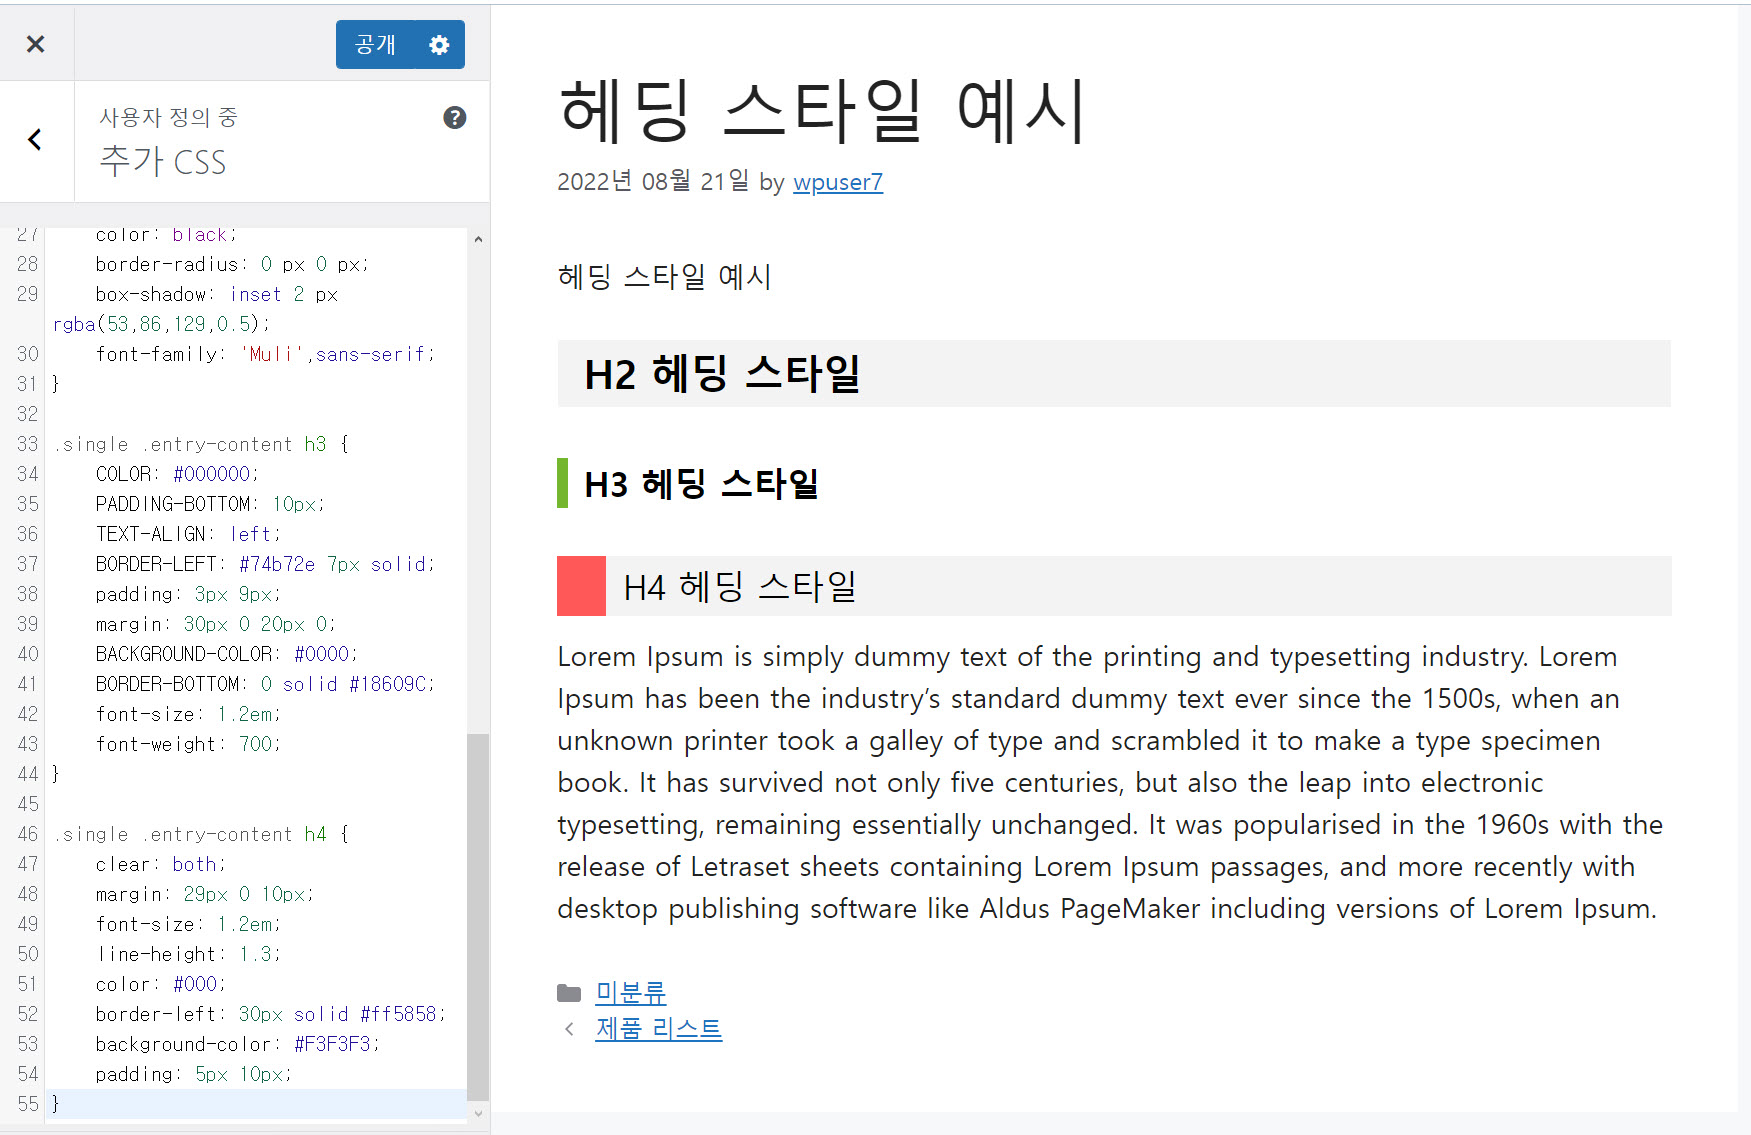Open the help question mark icon
This screenshot has width=1751, height=1135.
[x=455, y=118]
